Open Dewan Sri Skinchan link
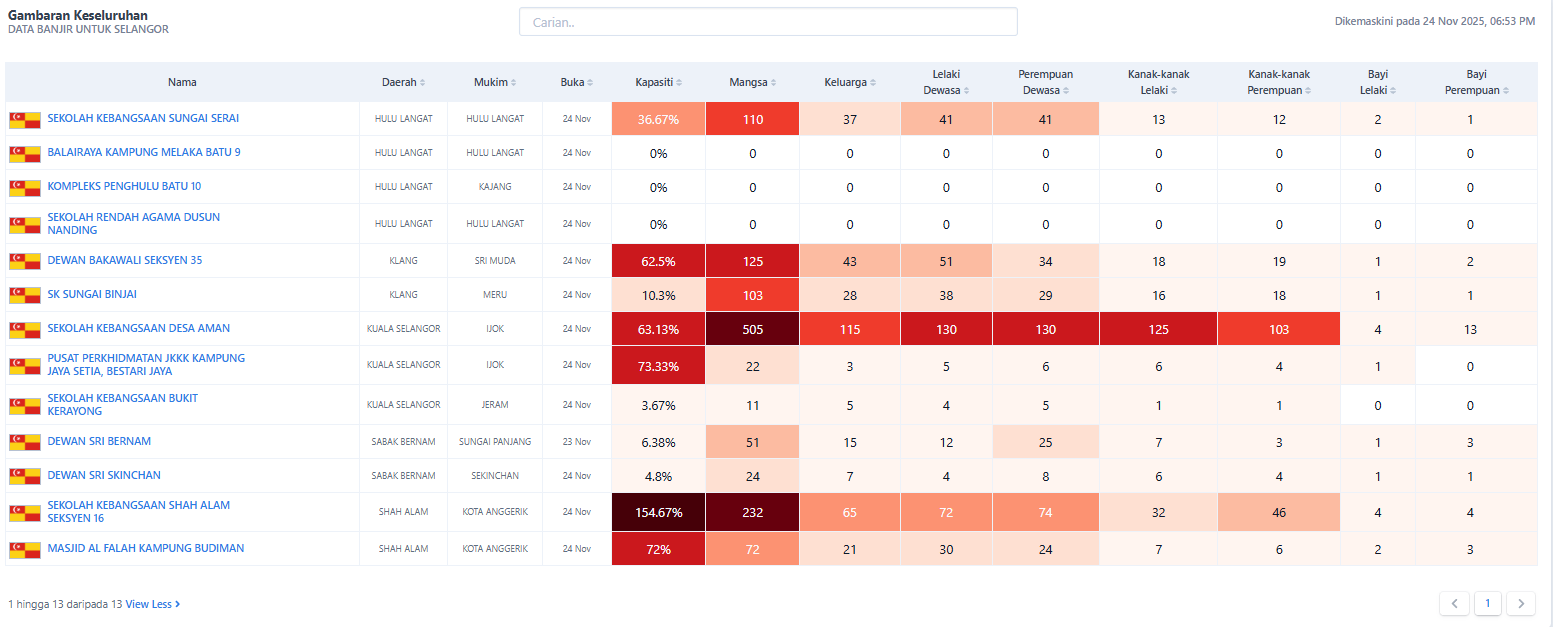 (104, 475)
